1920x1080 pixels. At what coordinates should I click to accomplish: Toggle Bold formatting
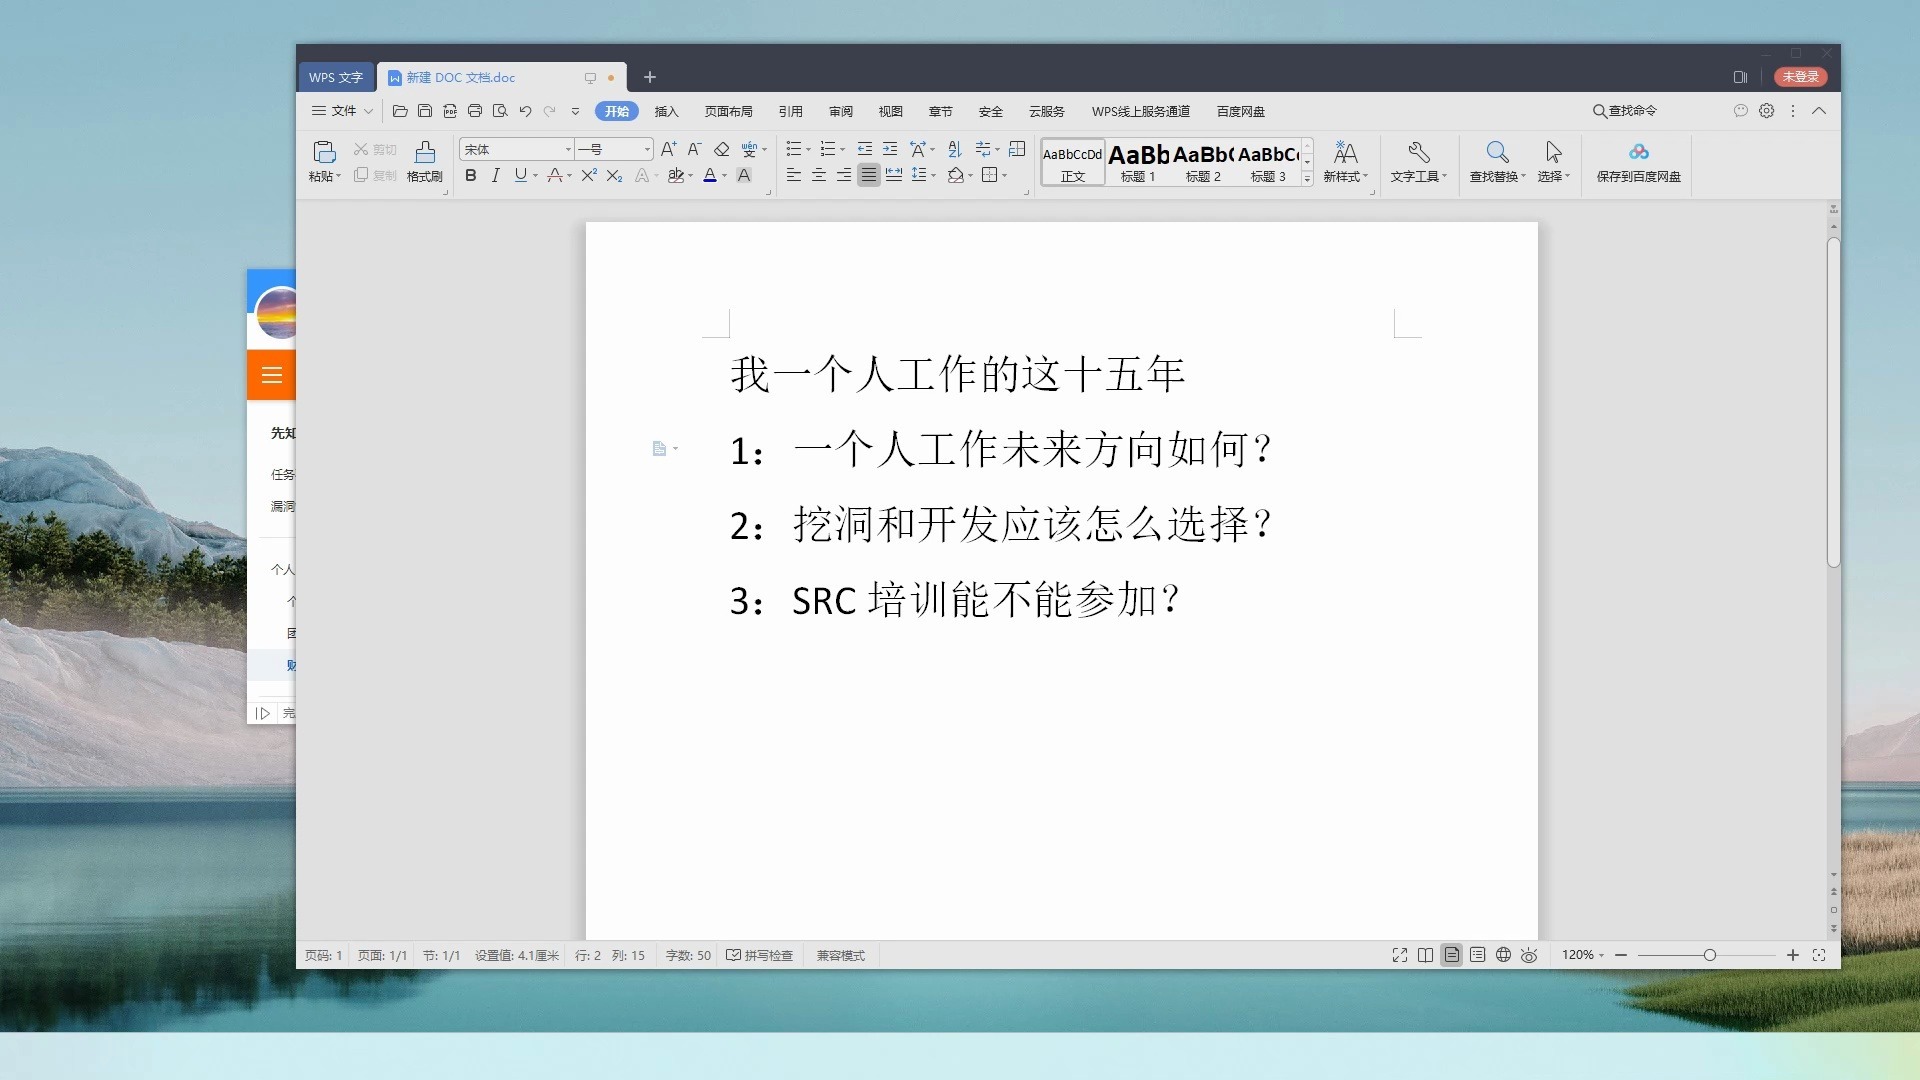[470, 175]
